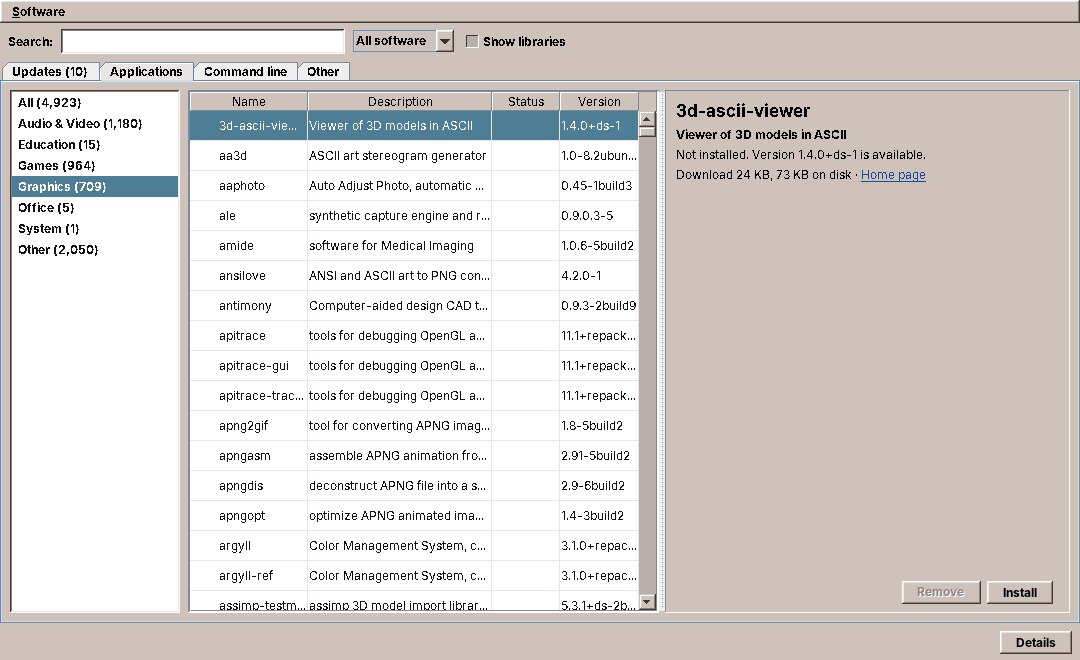Open the Other tab
The width and height of the screenshot is (1080, 660).
(323, 72)
